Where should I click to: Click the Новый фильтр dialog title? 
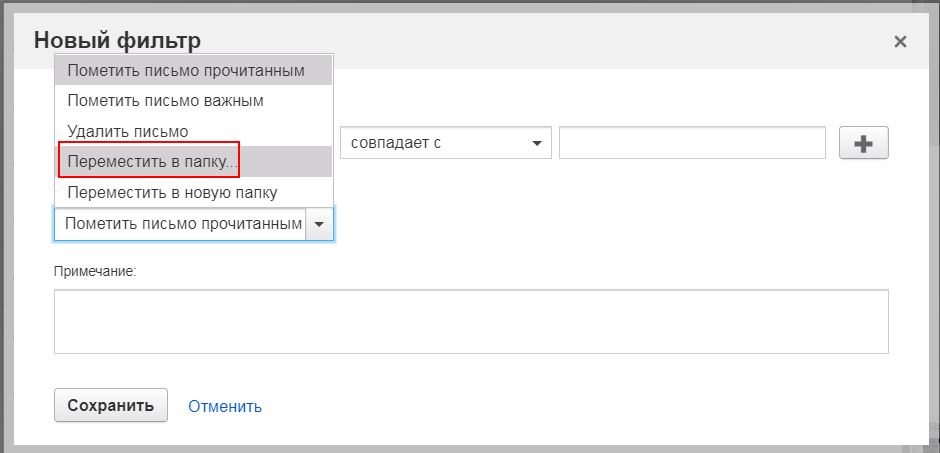[118, 41]
